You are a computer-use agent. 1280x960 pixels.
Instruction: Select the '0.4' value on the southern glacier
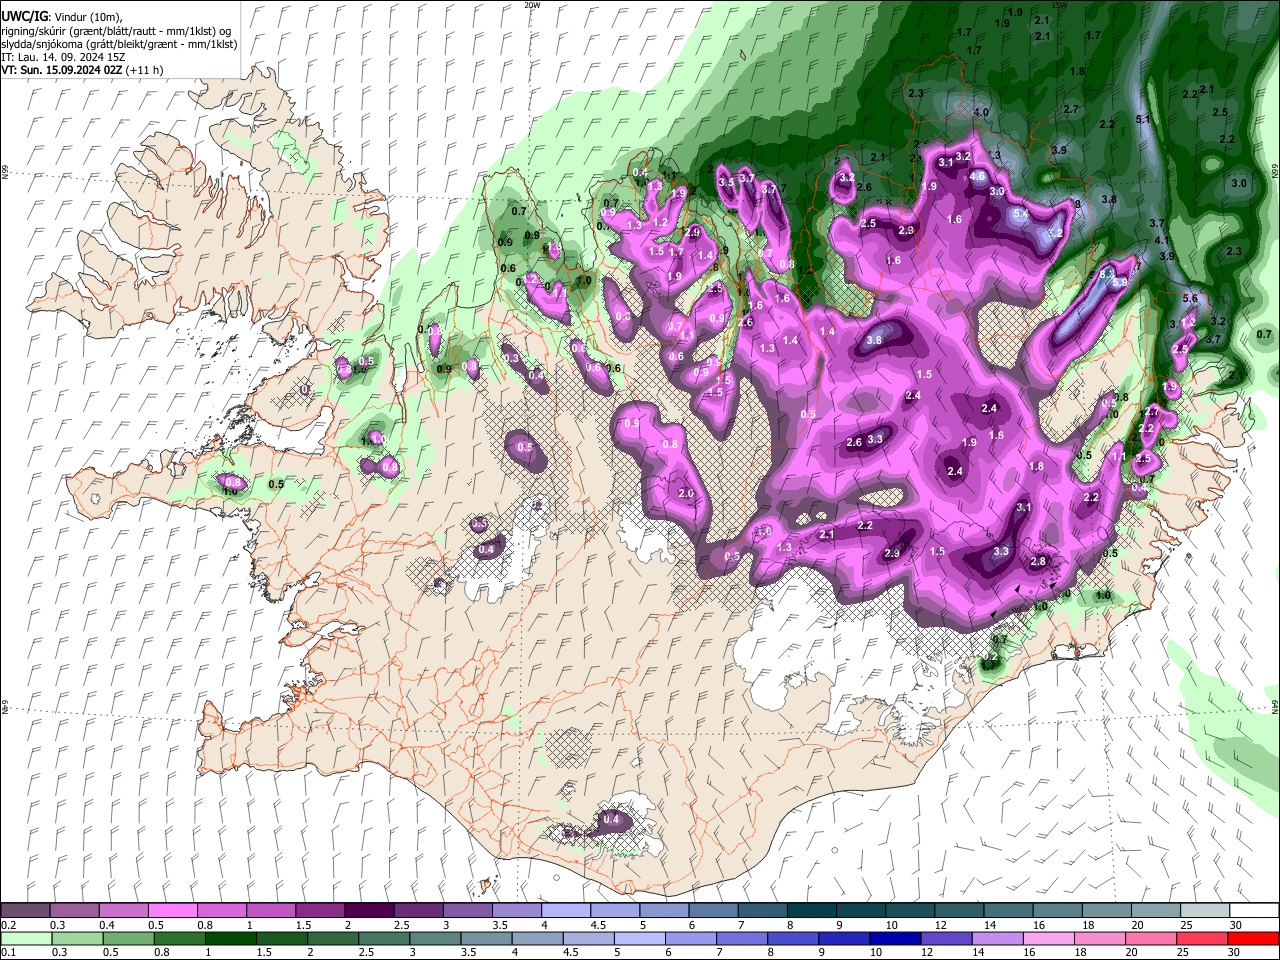click(612, 819)
